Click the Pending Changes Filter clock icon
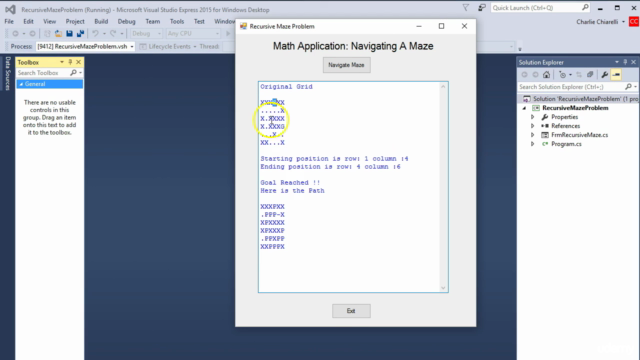Viewport: 640px width, 360px height. (x=562, y=75)
